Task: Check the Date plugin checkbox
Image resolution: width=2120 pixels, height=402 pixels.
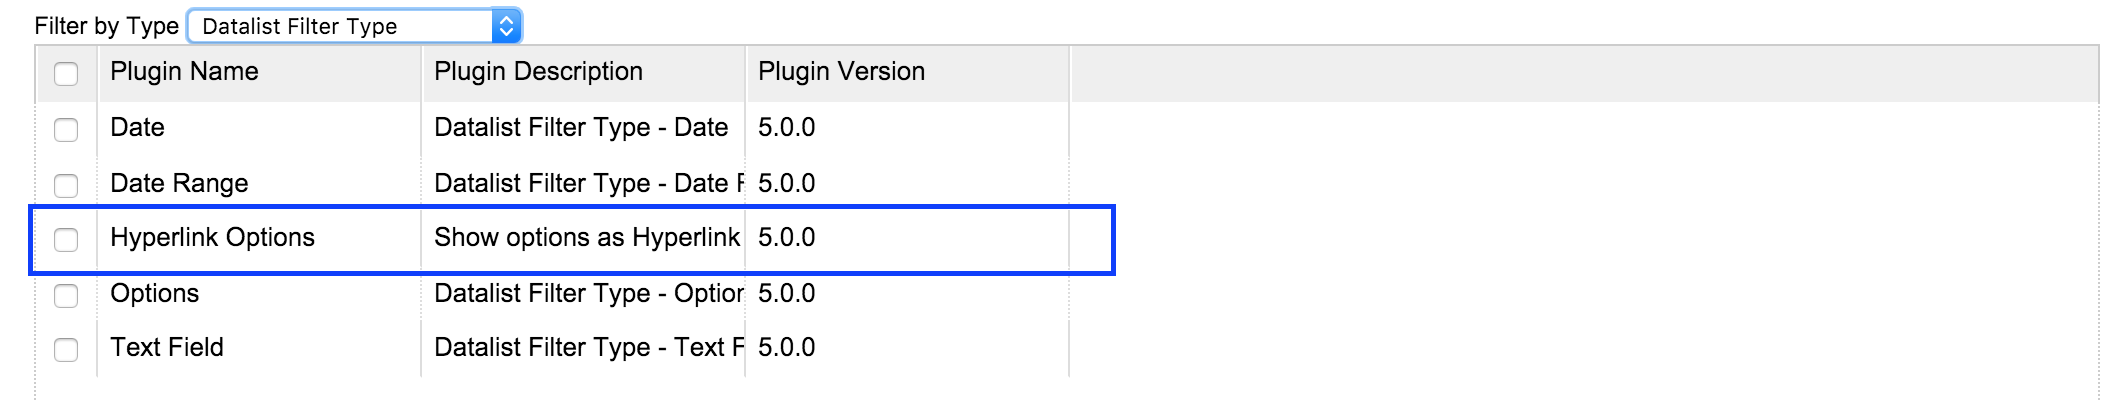Action: pyautogui.click(x=66, y=130)
